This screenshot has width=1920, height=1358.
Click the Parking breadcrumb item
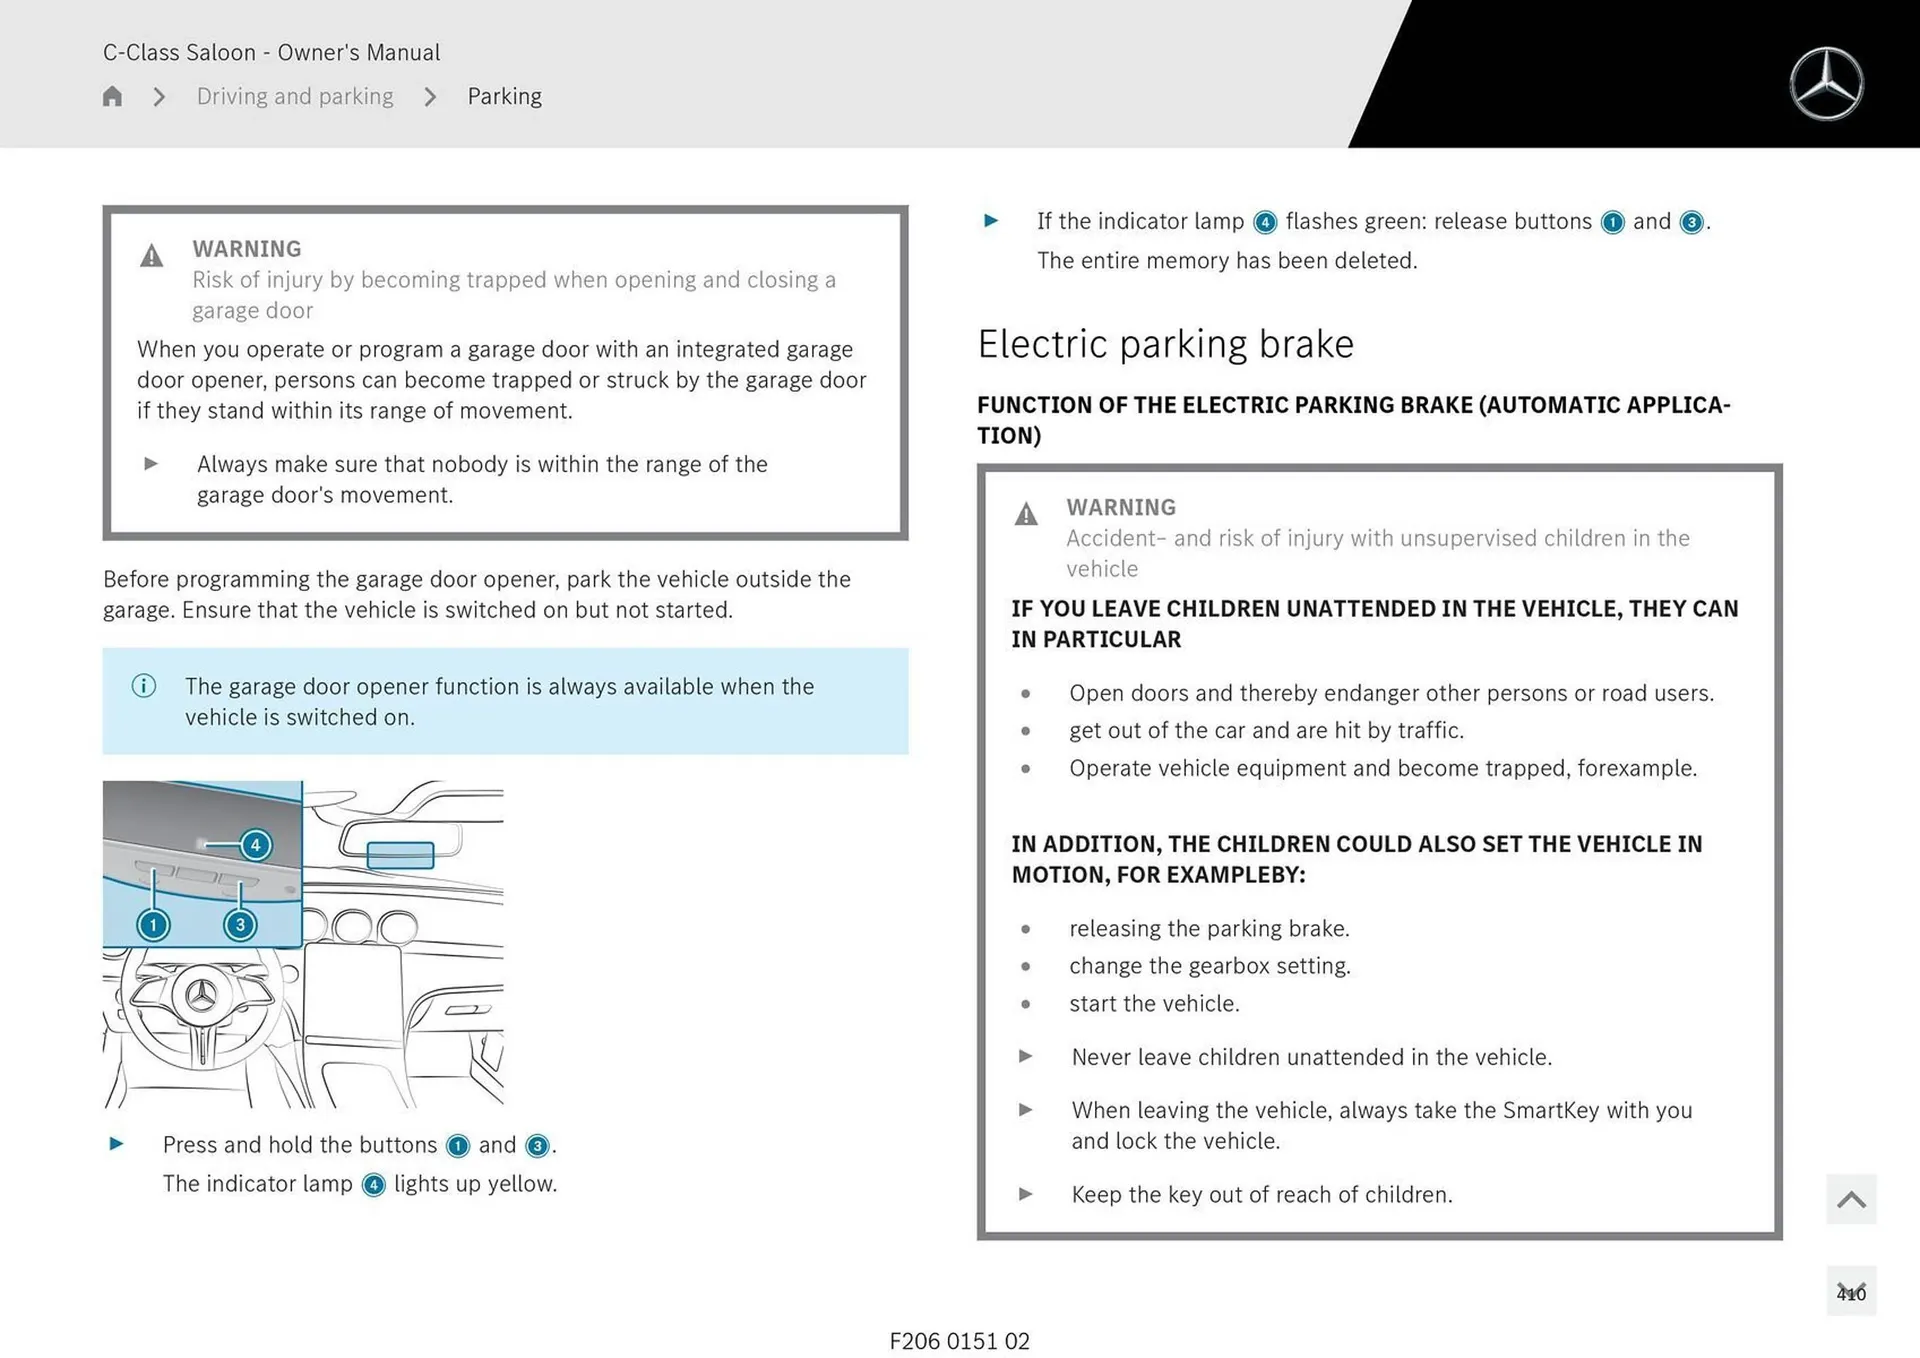pos(505,96)
